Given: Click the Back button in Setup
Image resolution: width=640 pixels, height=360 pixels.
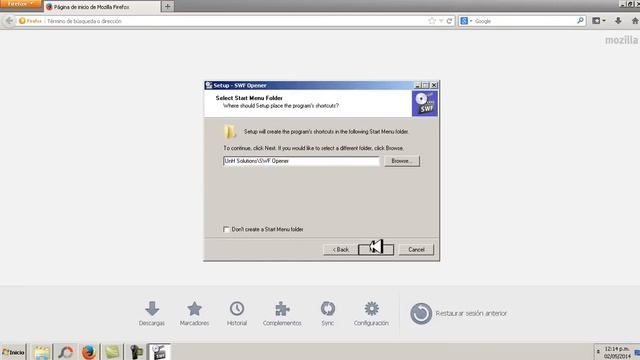Looking at the screenshot, I should tap(340, 249).
